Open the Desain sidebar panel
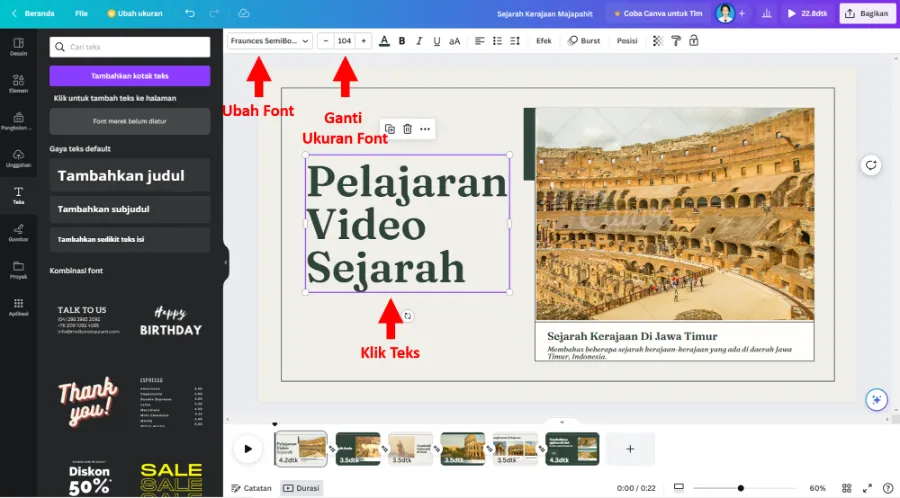The width and height of the screenshot is (900, 498). pos(18,46)
